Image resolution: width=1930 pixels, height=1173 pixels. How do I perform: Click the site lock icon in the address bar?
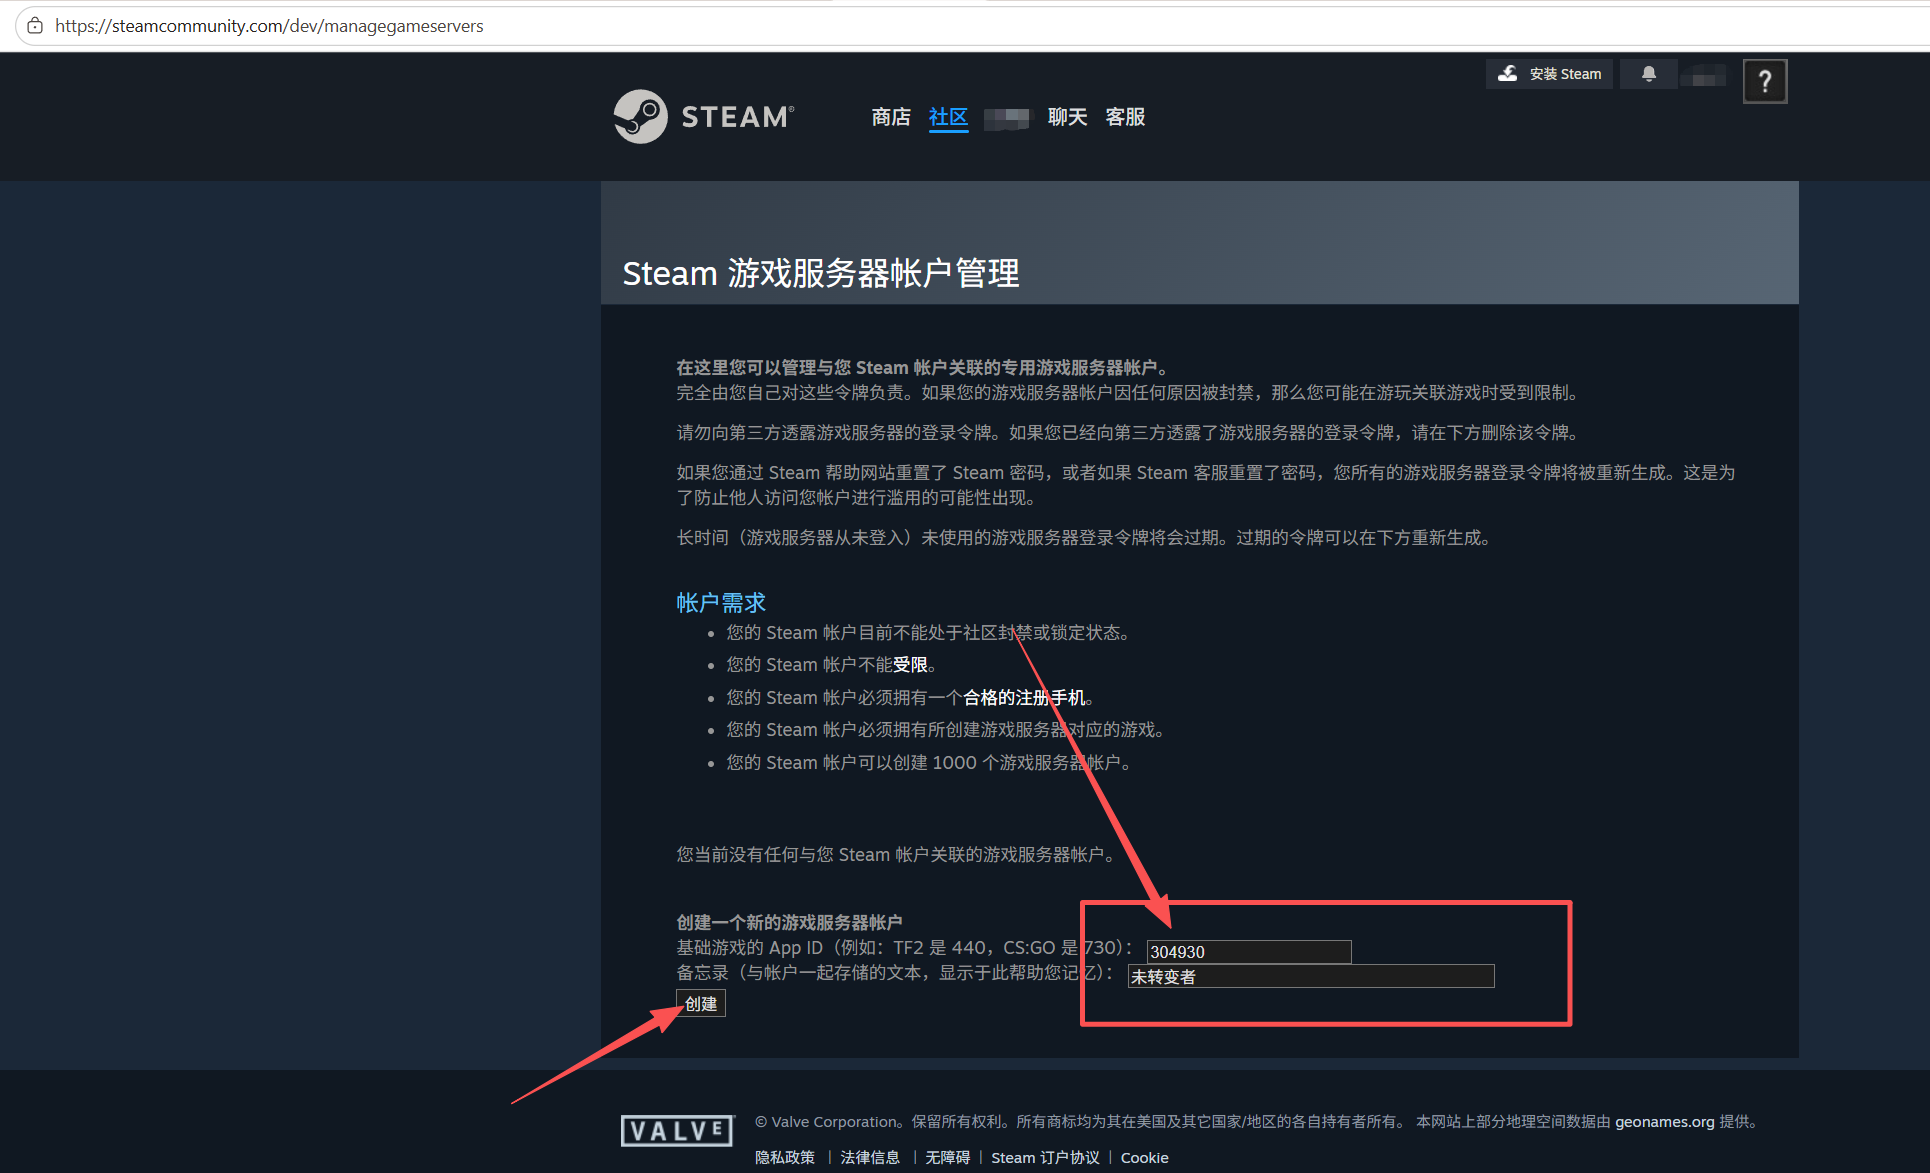click(x=35, y=26)
